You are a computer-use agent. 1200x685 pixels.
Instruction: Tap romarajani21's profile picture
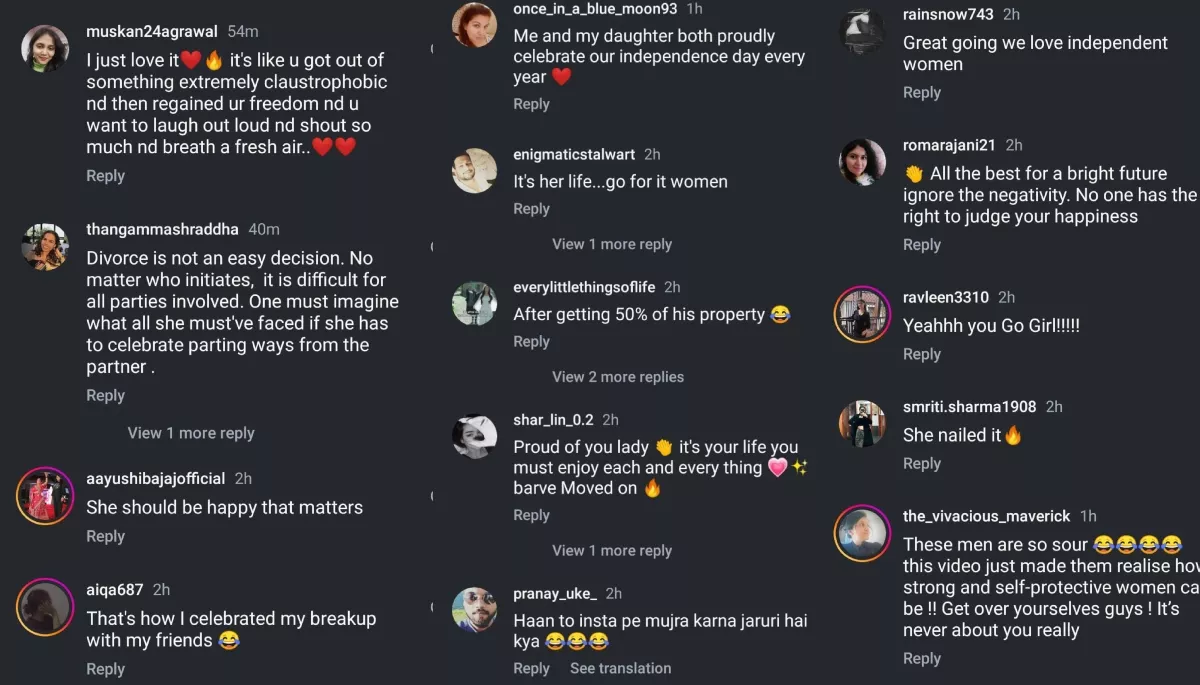click(x=862, y=162)
